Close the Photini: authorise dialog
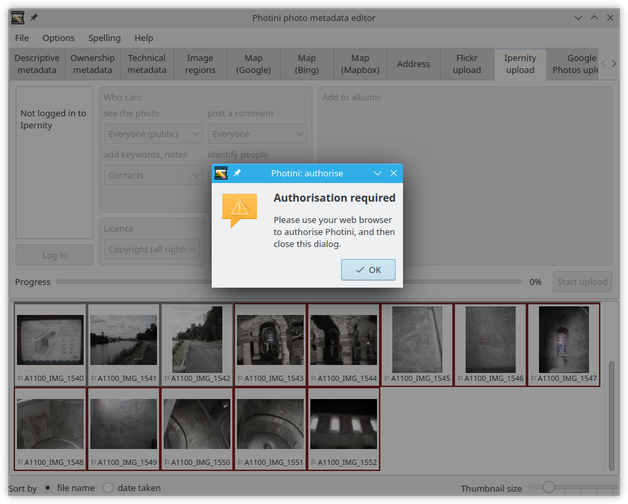 click(394, 173)
